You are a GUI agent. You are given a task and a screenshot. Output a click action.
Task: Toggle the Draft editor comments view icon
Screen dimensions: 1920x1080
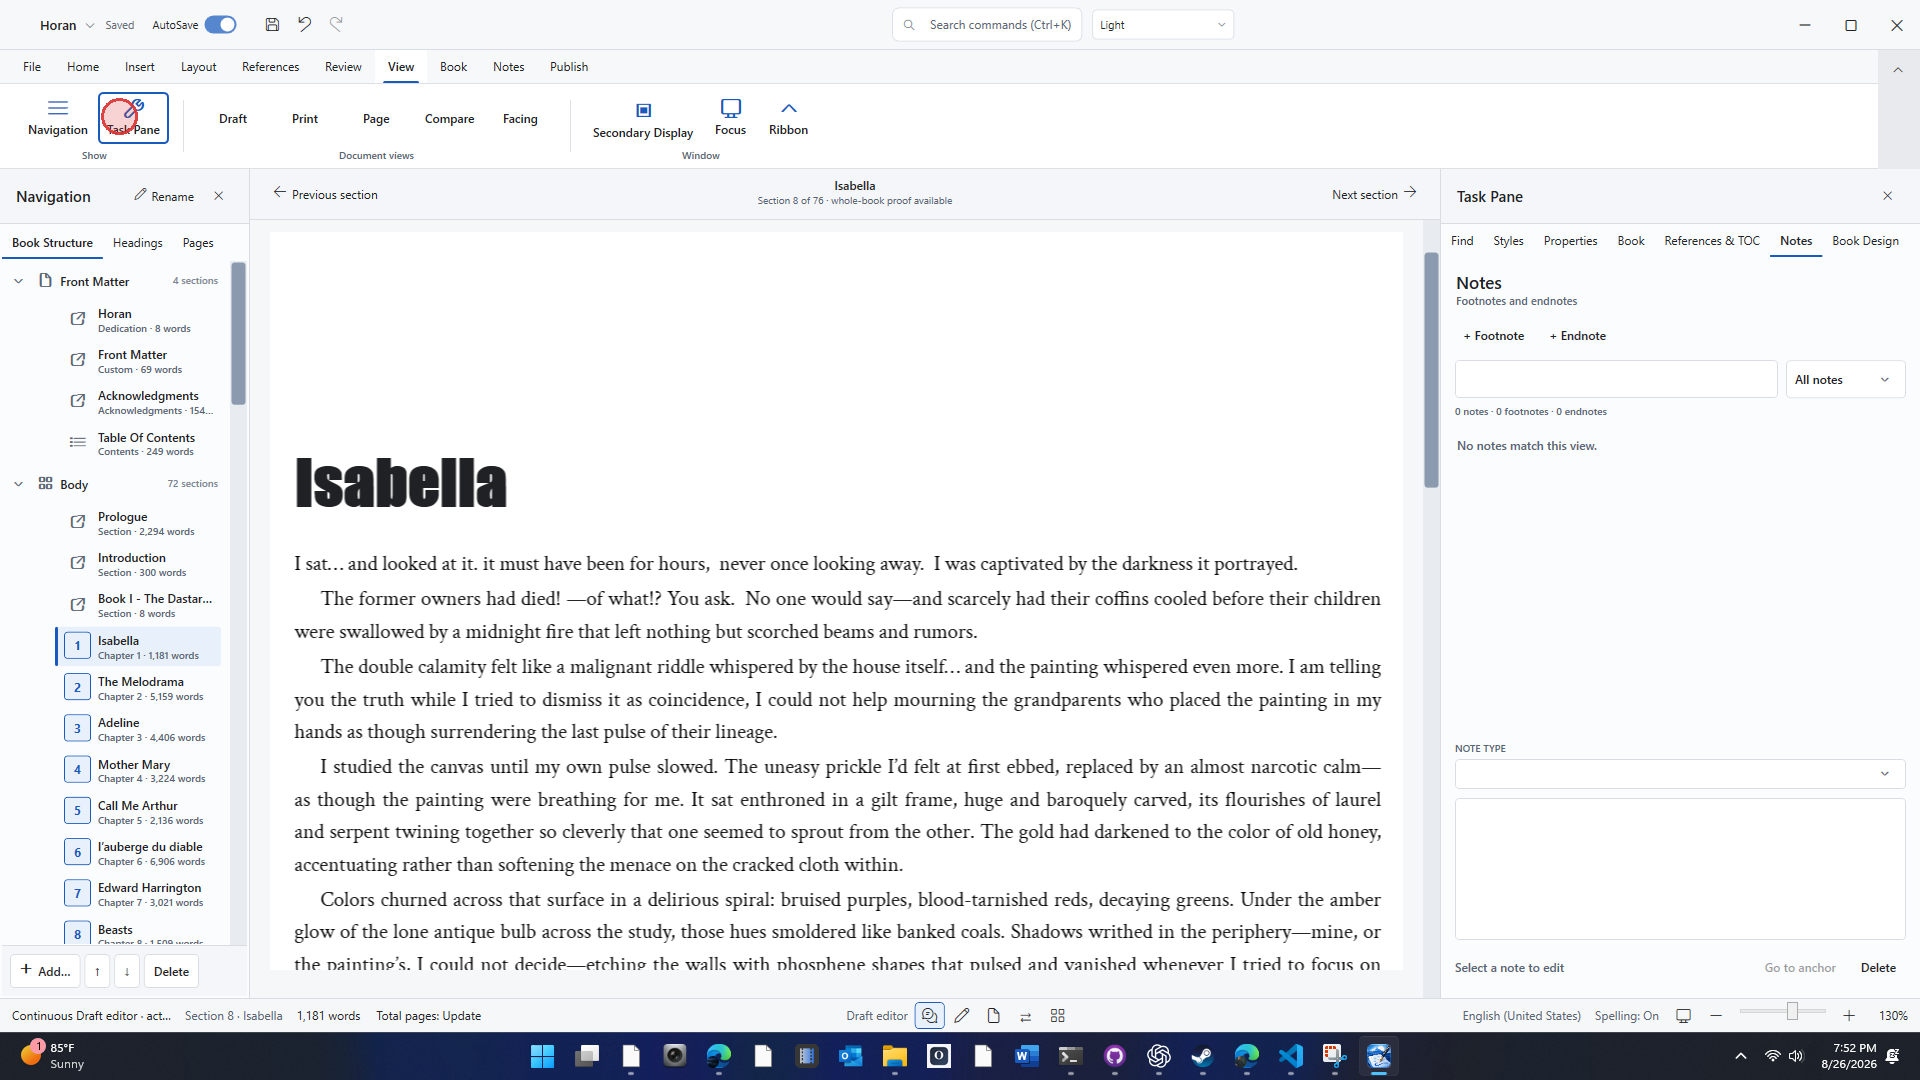[x=929, y=1016]
